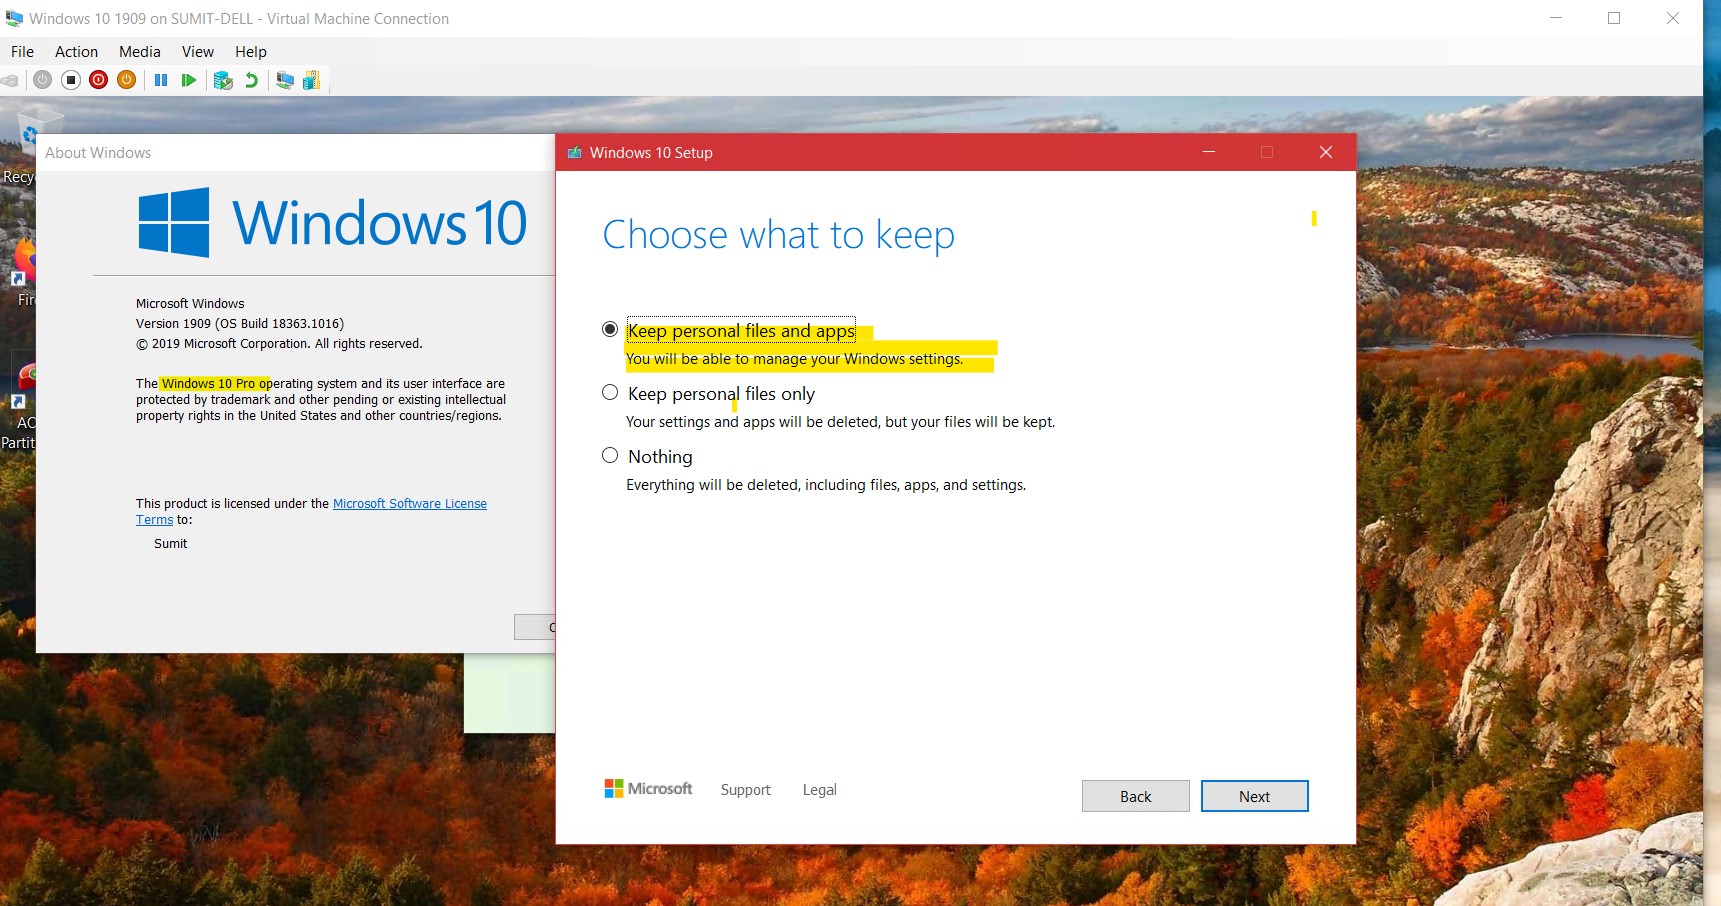Click the Microsoft logo in Setup footer

click(x=648, y=789)
